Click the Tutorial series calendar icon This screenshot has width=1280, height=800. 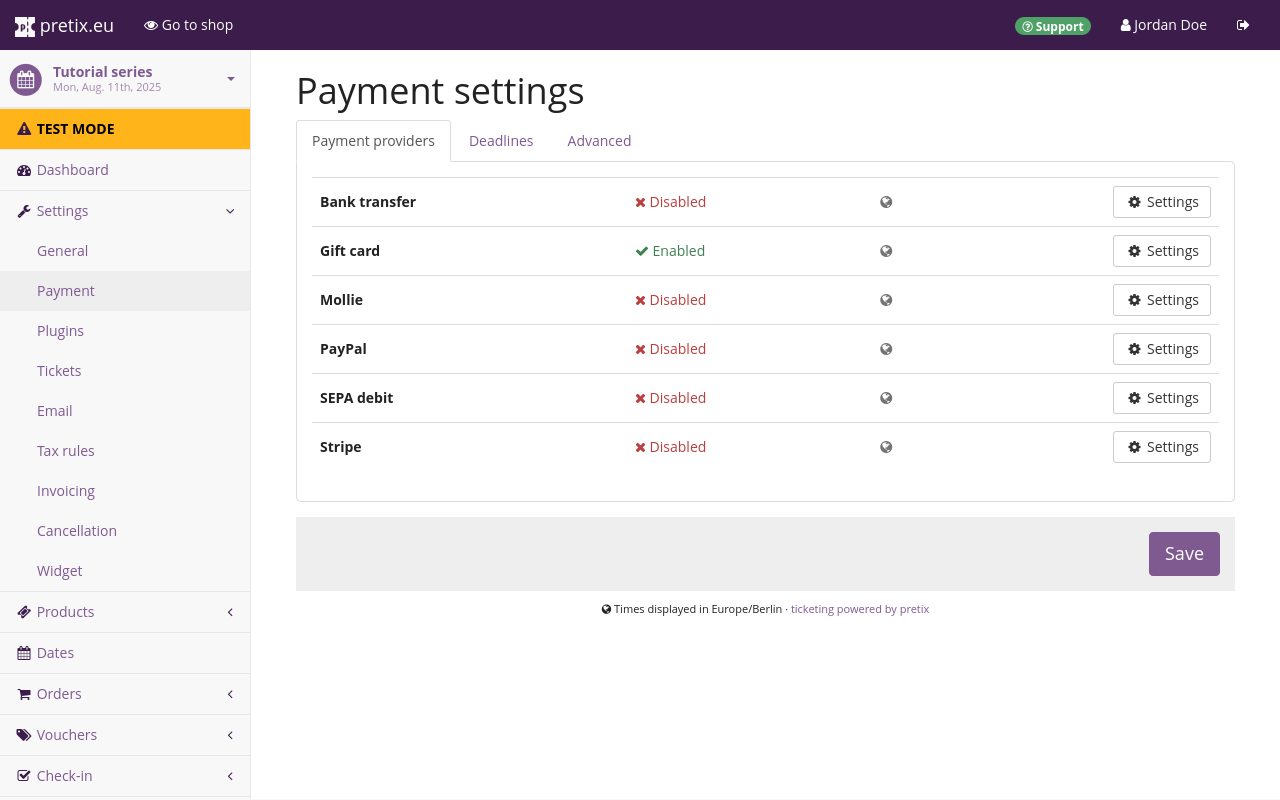25,79
